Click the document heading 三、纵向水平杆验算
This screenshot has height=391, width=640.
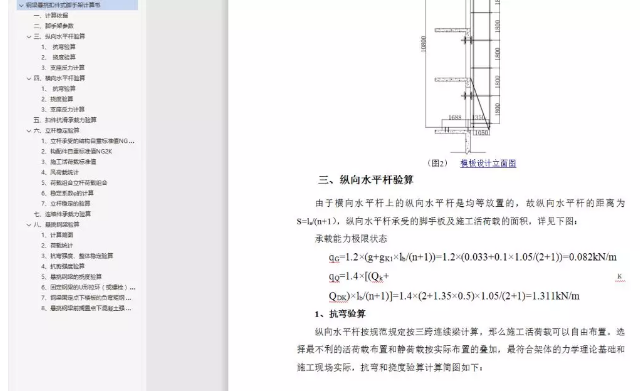point(366,180)
